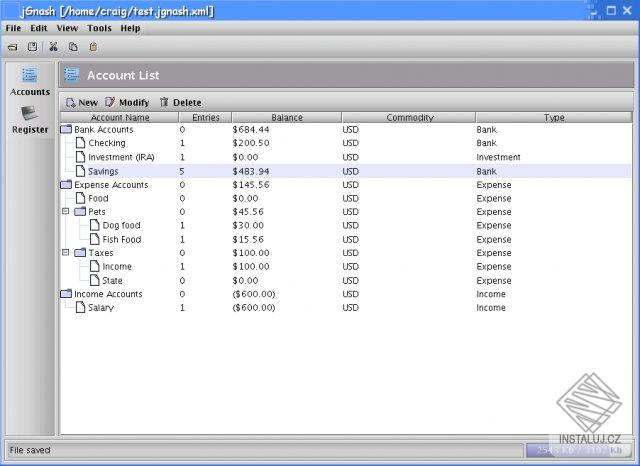Select the Fish Food account label
Screen dimensions: 640x466
click(122, 240)
